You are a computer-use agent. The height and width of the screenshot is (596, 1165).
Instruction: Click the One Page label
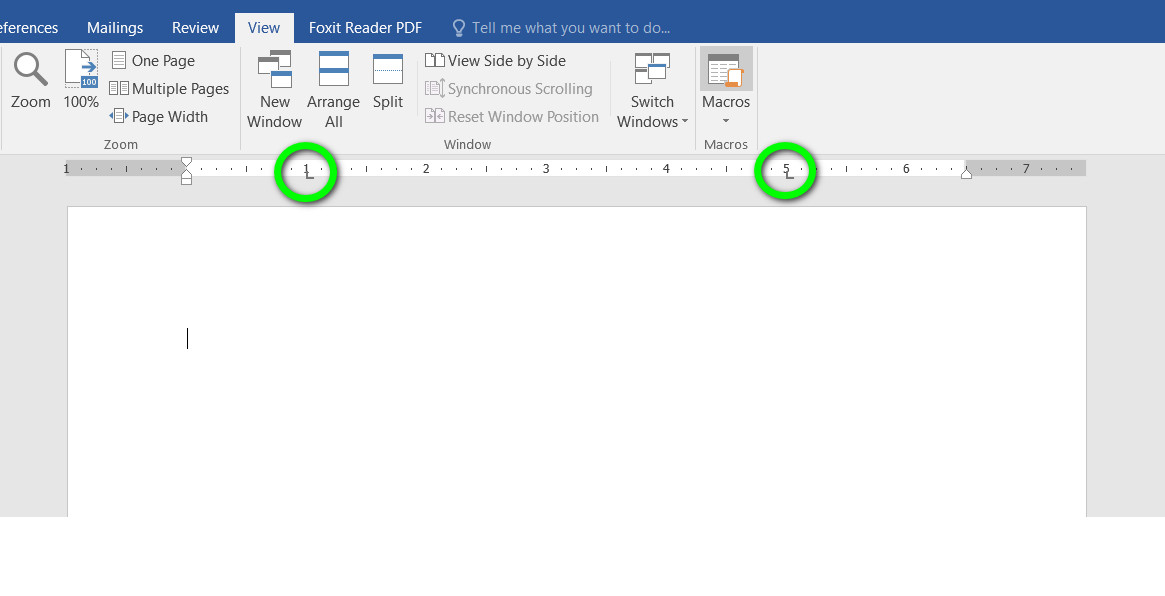pyautogui.click(x=163, y=61)
